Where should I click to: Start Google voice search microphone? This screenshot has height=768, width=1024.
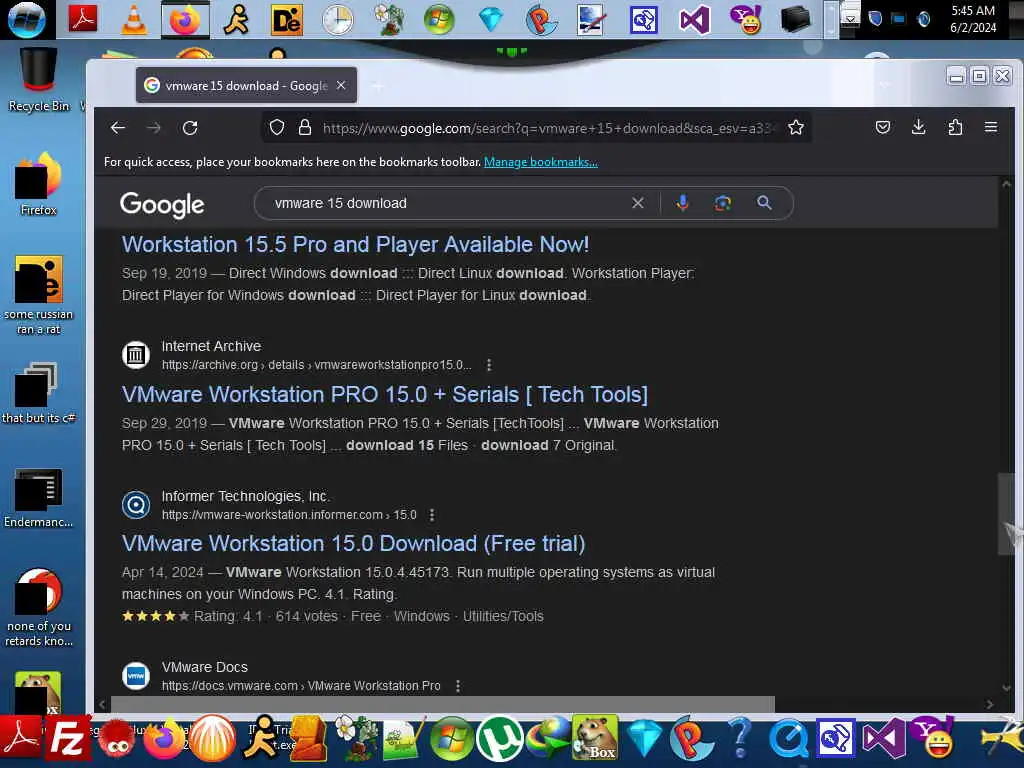point(682,203)
